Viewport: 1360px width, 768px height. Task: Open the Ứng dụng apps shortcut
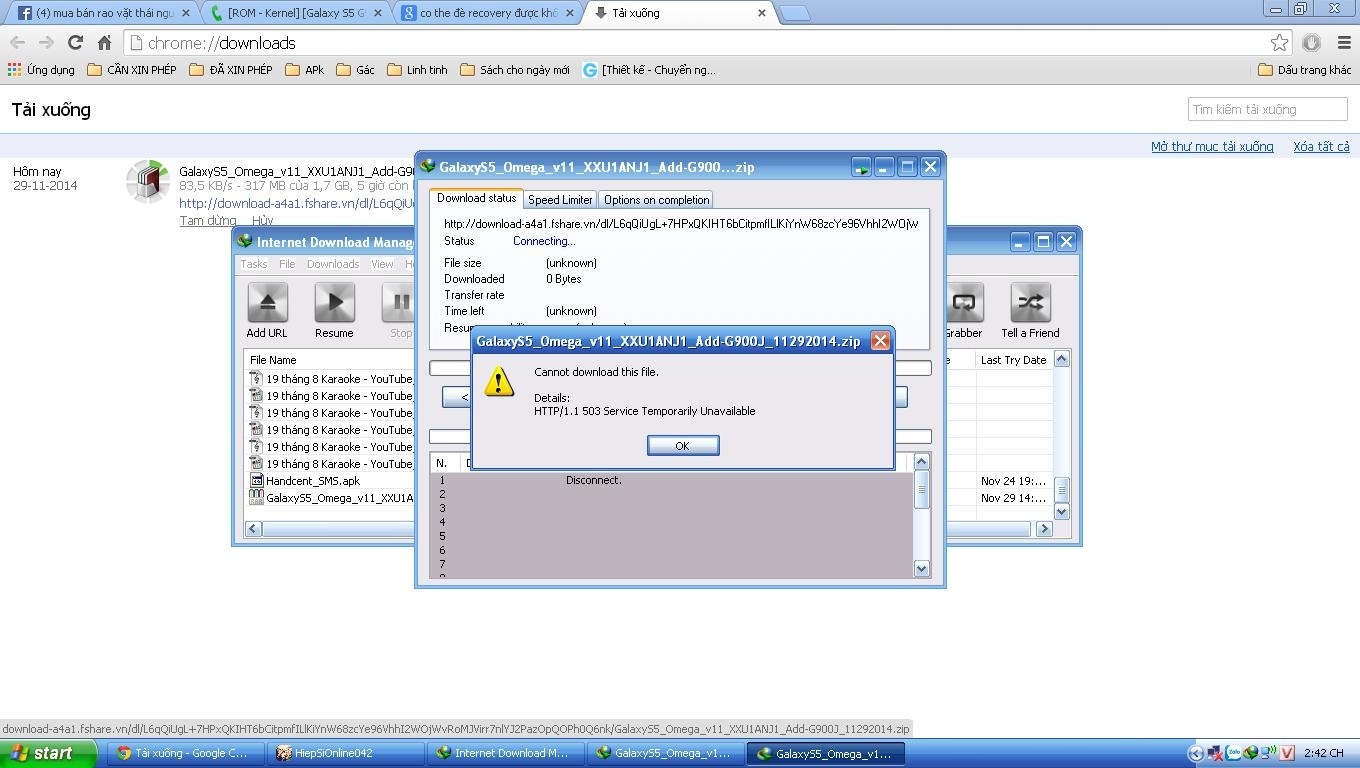click(x=41, y=70)
